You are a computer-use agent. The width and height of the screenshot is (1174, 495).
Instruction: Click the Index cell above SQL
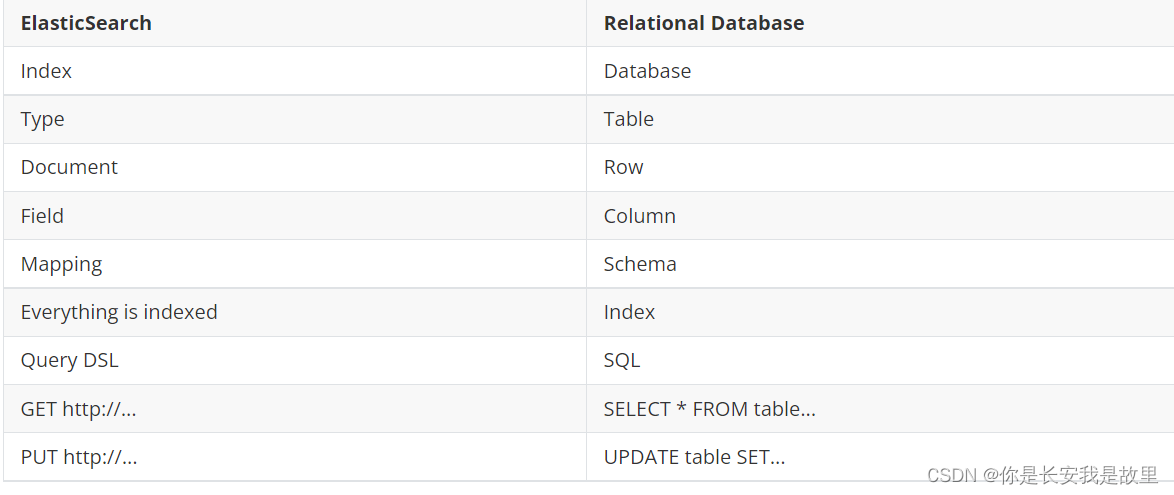tap(629, 312)
